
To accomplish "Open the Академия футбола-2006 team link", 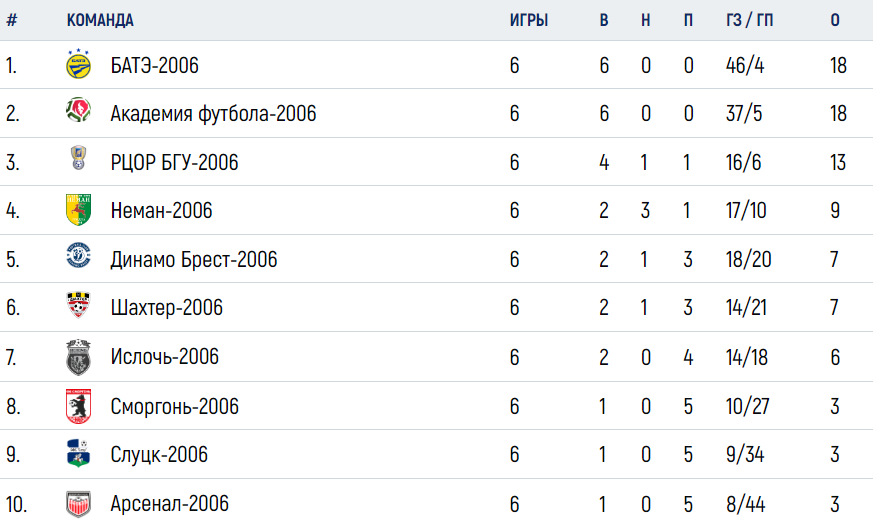I will 213,114.
